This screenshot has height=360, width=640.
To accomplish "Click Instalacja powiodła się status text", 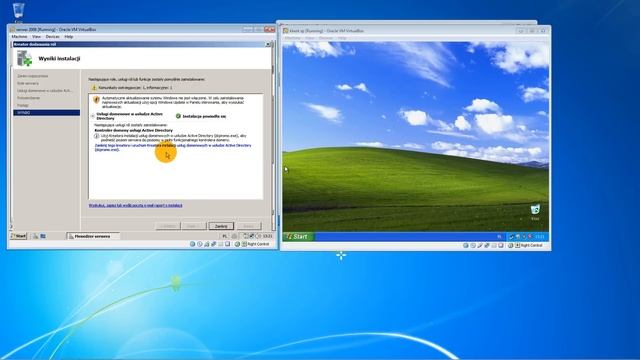I will pos(204,116).
